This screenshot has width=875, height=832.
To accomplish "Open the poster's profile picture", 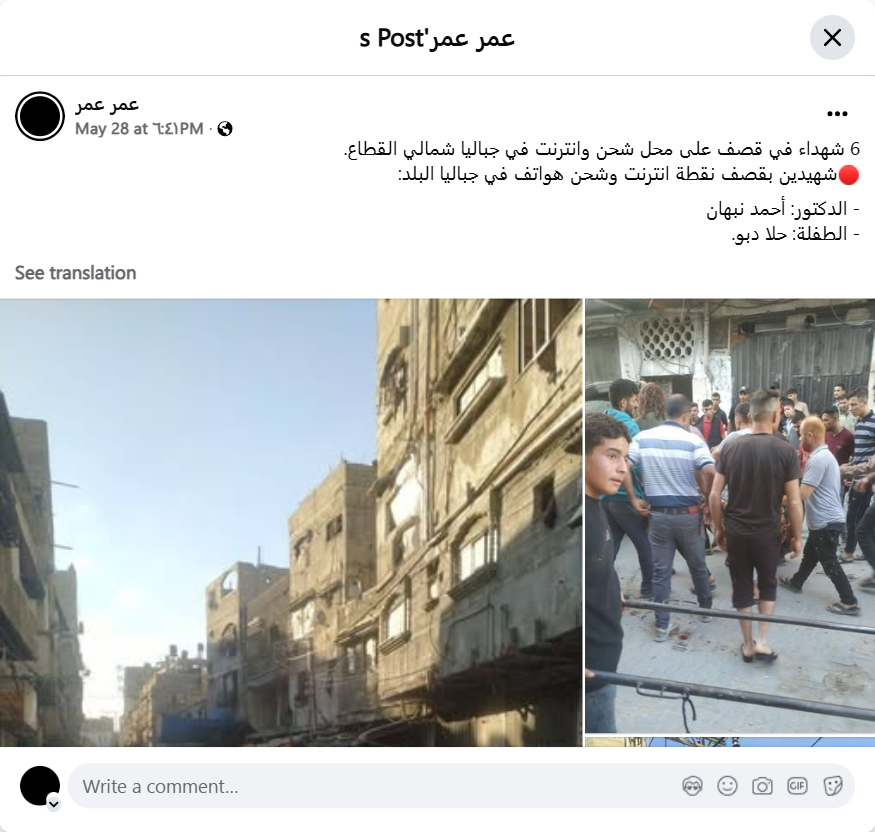I will 40,116.
